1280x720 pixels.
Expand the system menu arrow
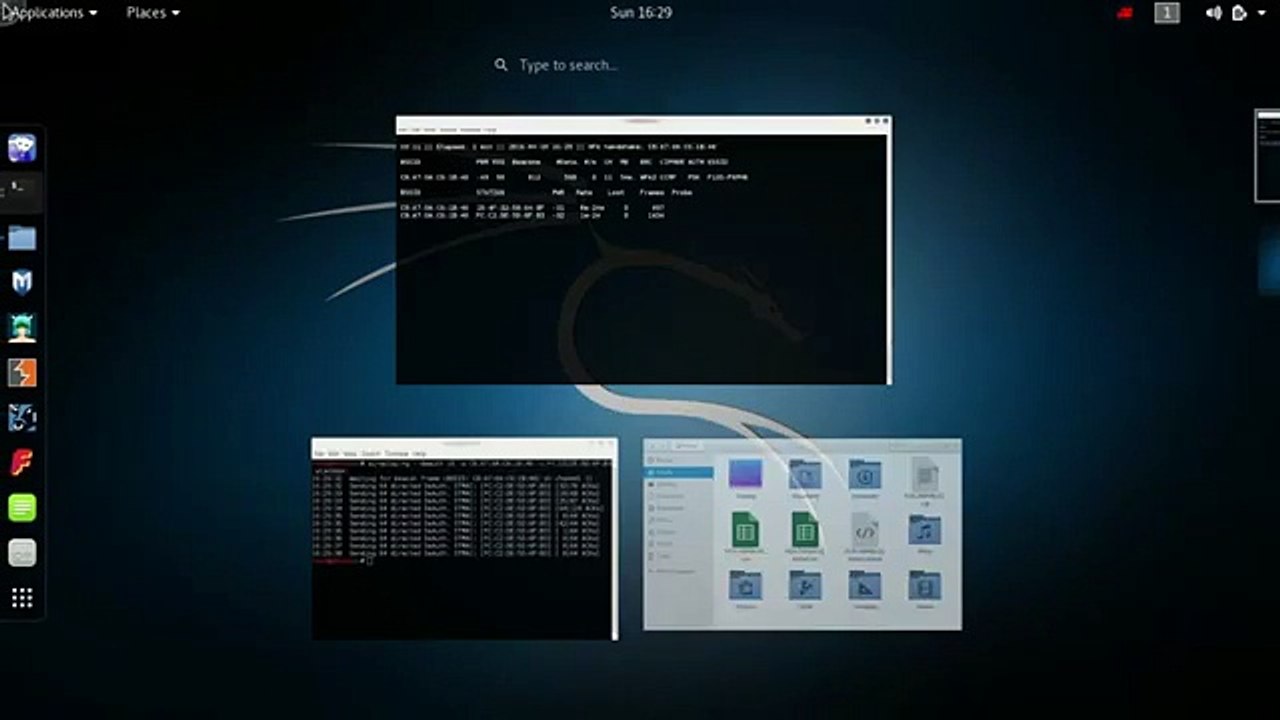1264,13
